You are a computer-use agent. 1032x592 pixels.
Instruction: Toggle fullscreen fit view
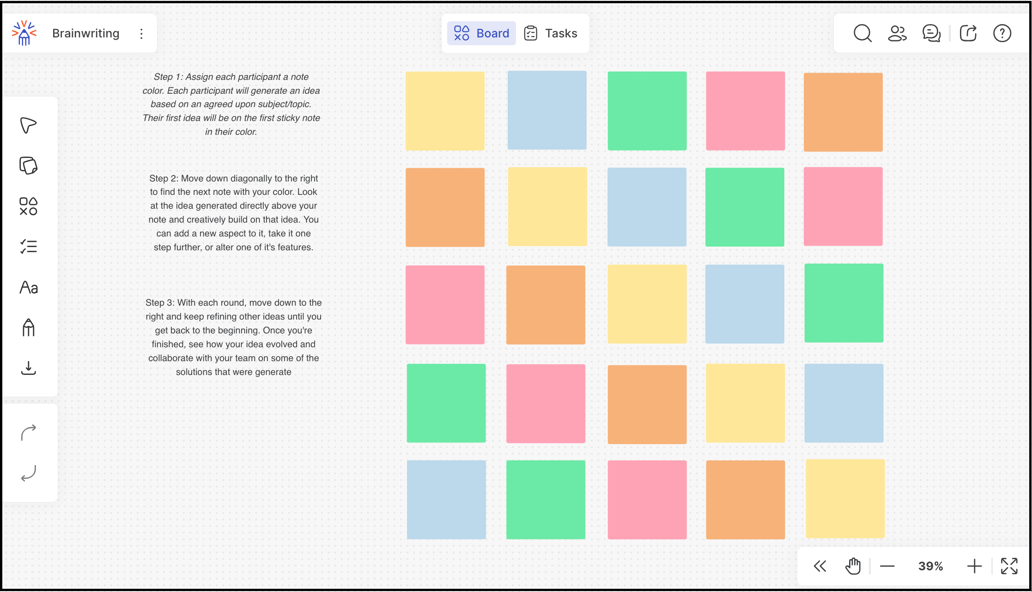(1009, 566)
